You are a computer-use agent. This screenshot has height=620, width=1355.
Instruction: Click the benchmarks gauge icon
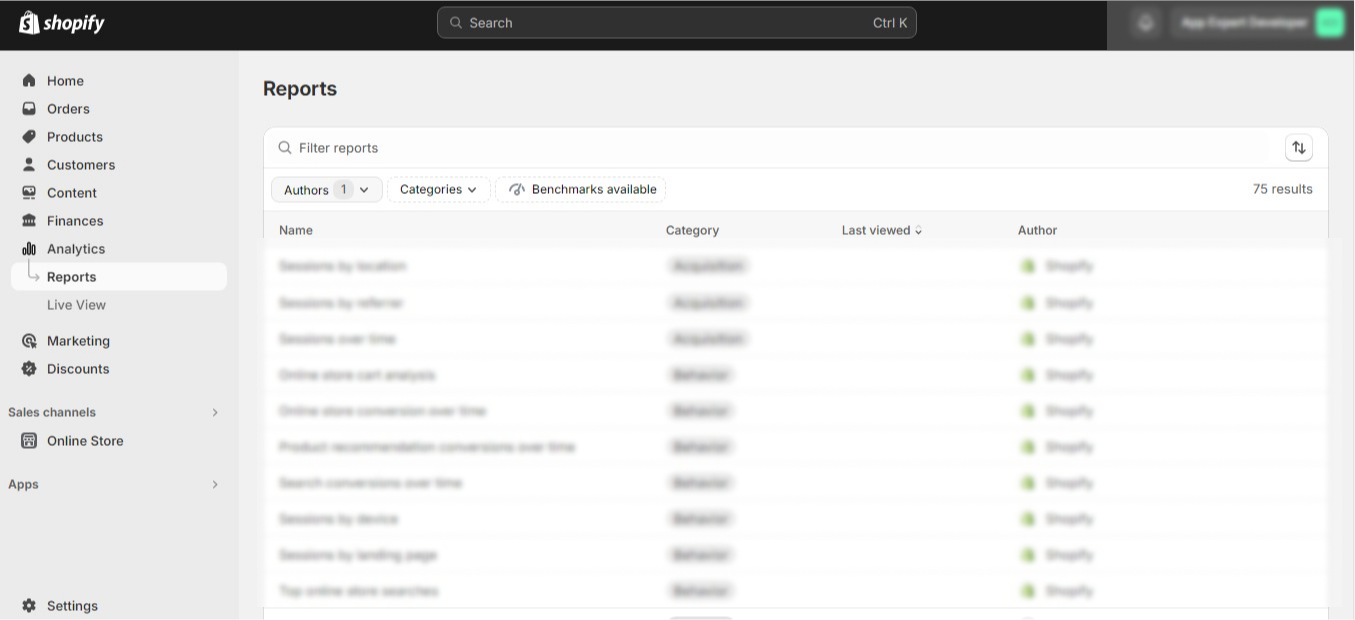click(517, 189)
